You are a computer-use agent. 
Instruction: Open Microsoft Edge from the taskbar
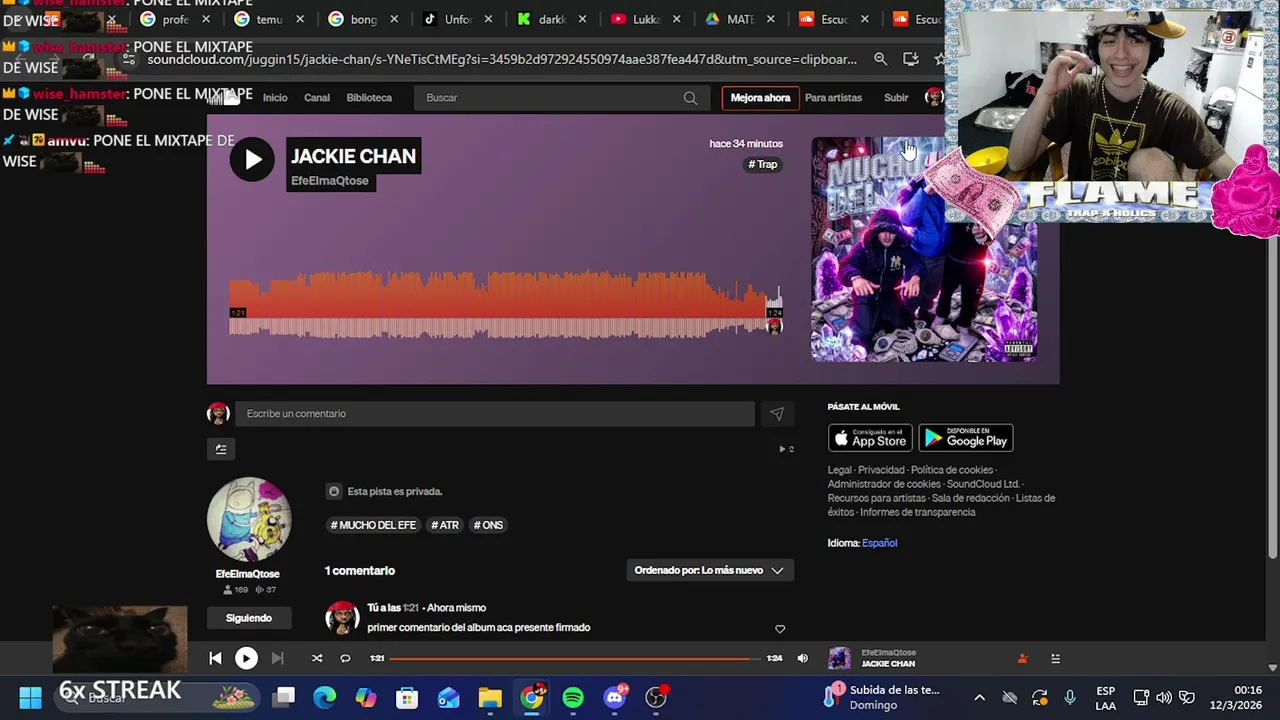pos(325,697)
